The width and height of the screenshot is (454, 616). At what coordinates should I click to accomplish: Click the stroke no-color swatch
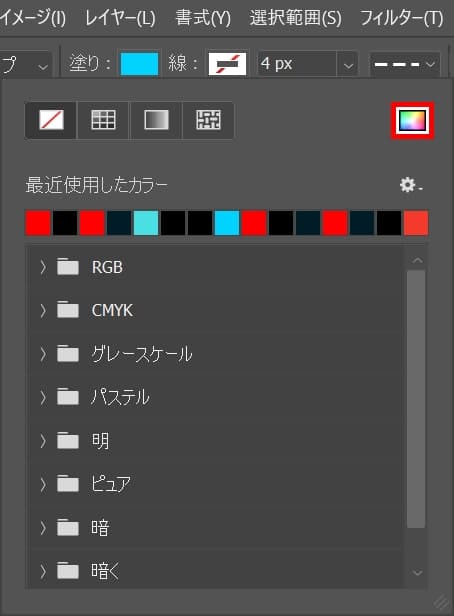pyautogui.click(x=227, y=64)
